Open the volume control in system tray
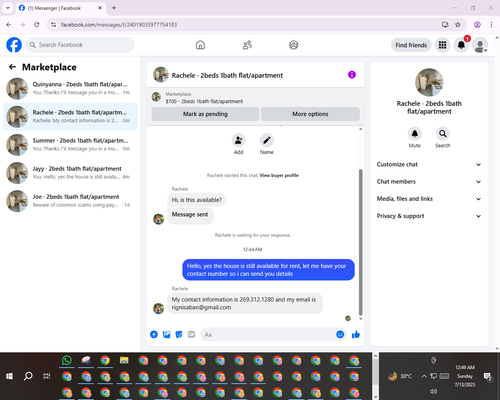 click(433, 391)
